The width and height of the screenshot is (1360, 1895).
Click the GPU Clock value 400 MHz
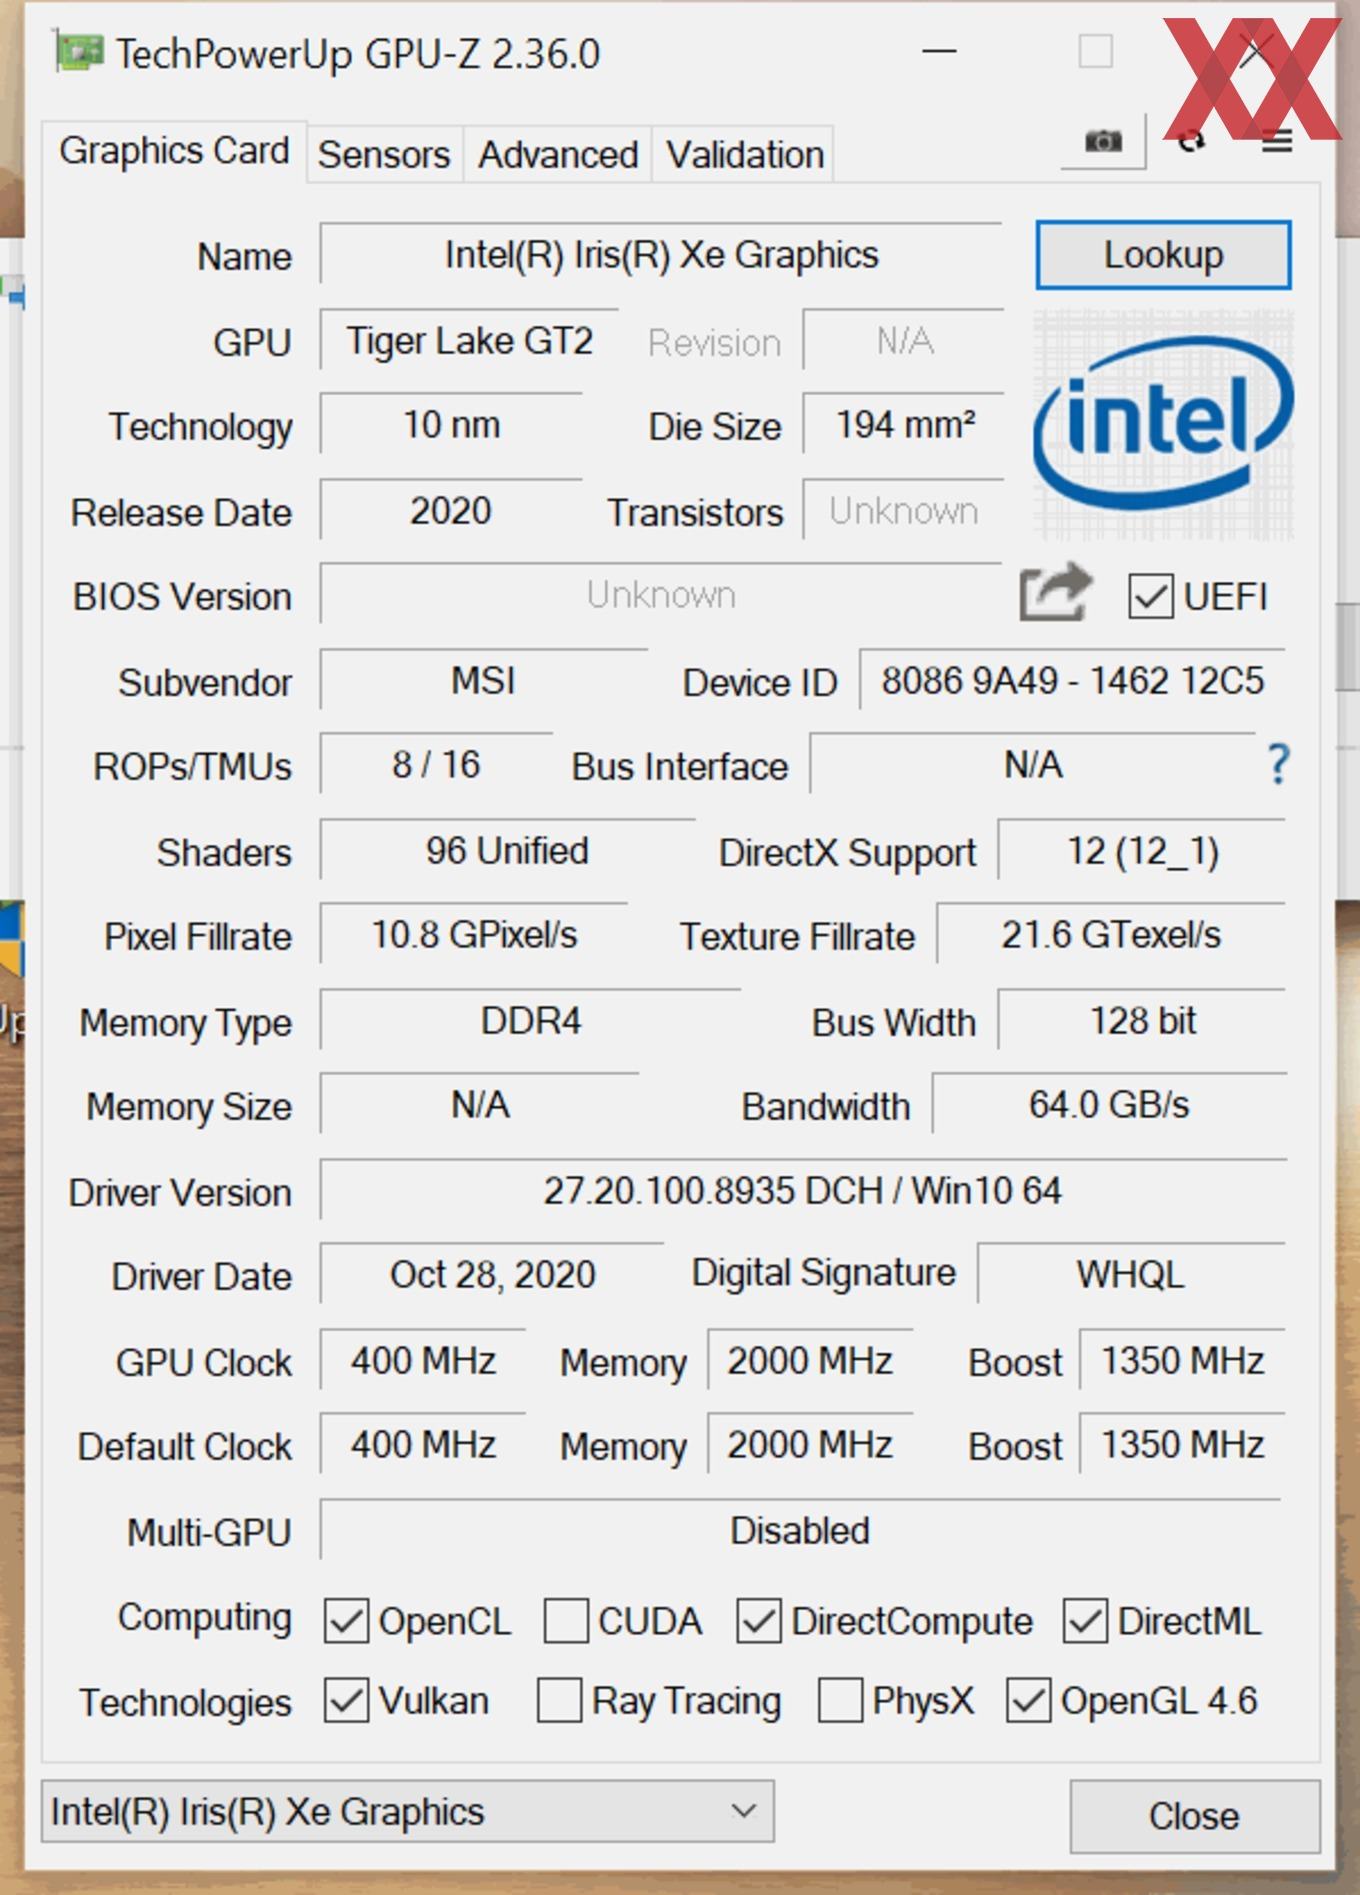click(423, 1360)
